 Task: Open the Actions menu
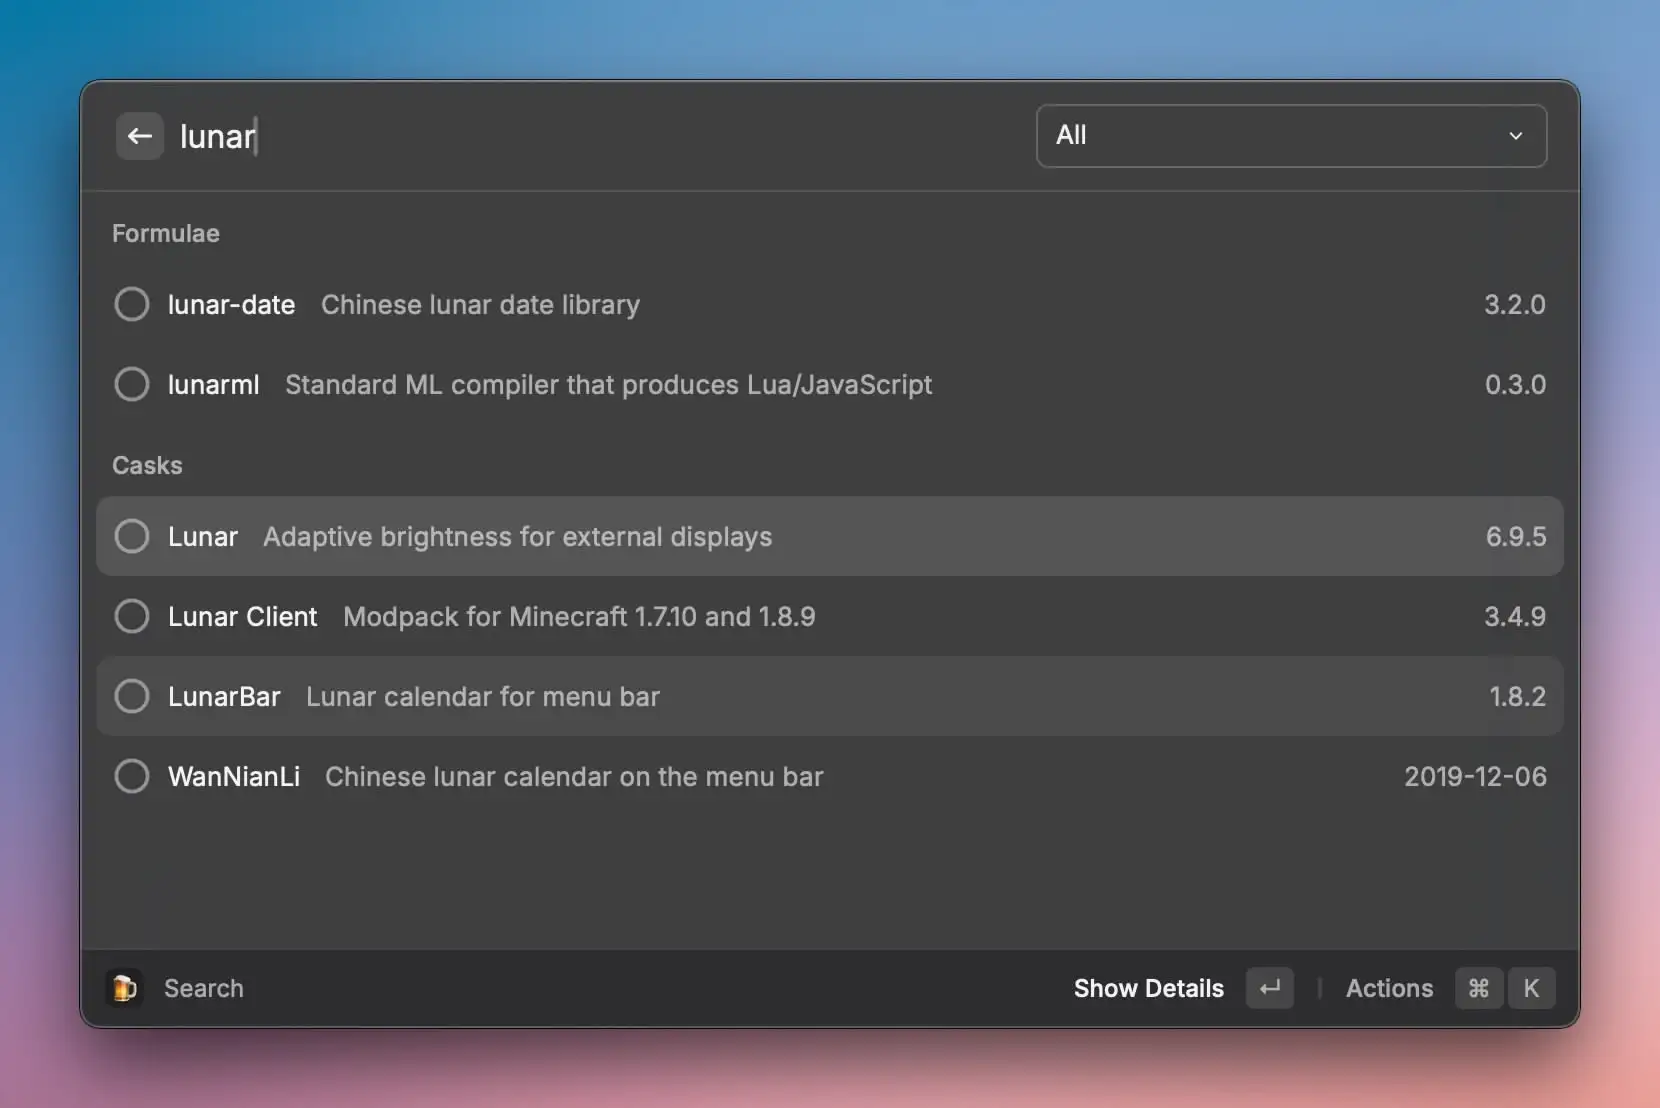1389,988
